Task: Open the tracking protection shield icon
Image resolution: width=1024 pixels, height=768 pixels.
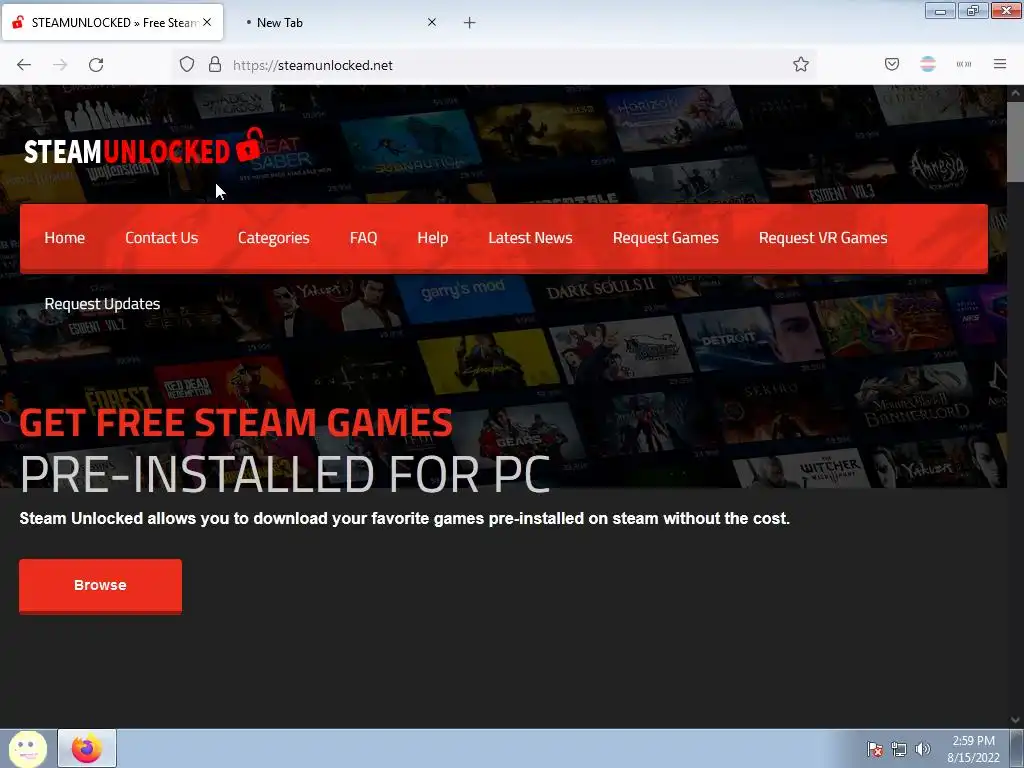Action: point(187,65)
